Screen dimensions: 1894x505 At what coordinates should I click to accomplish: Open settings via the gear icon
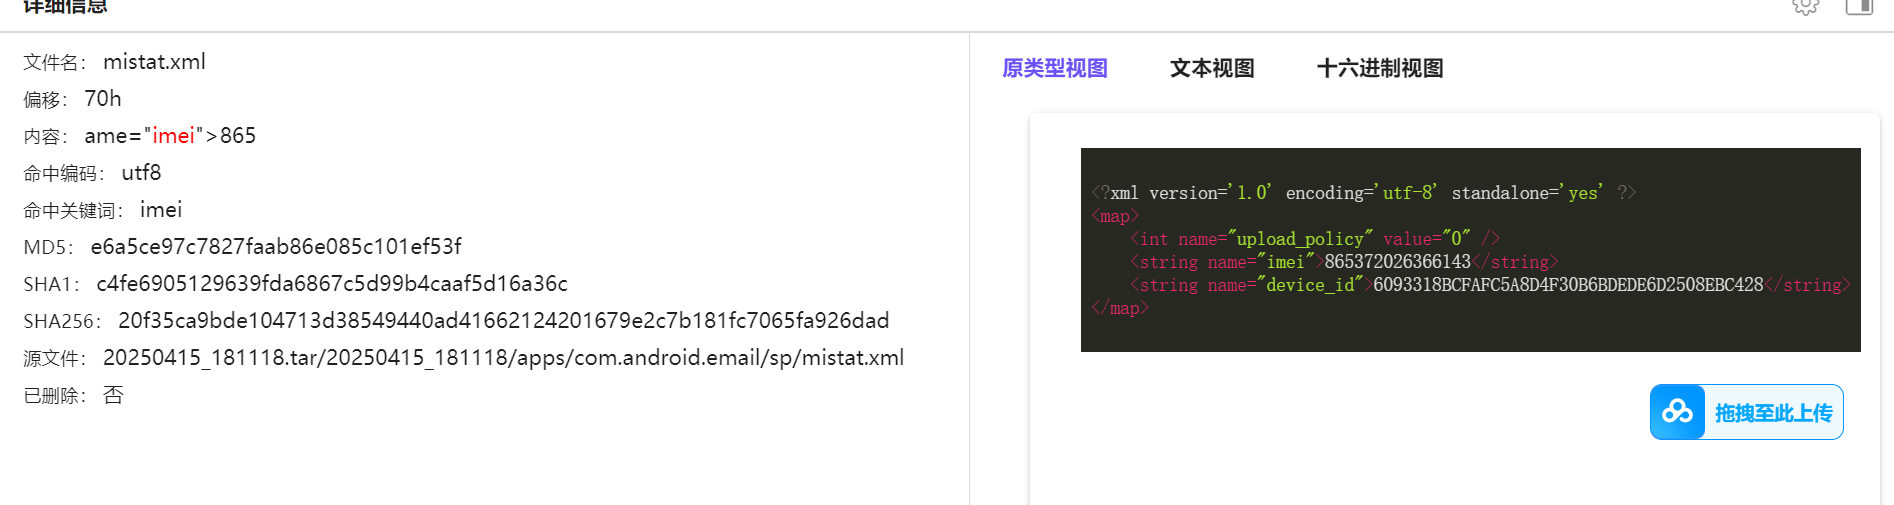[1805, 6]
